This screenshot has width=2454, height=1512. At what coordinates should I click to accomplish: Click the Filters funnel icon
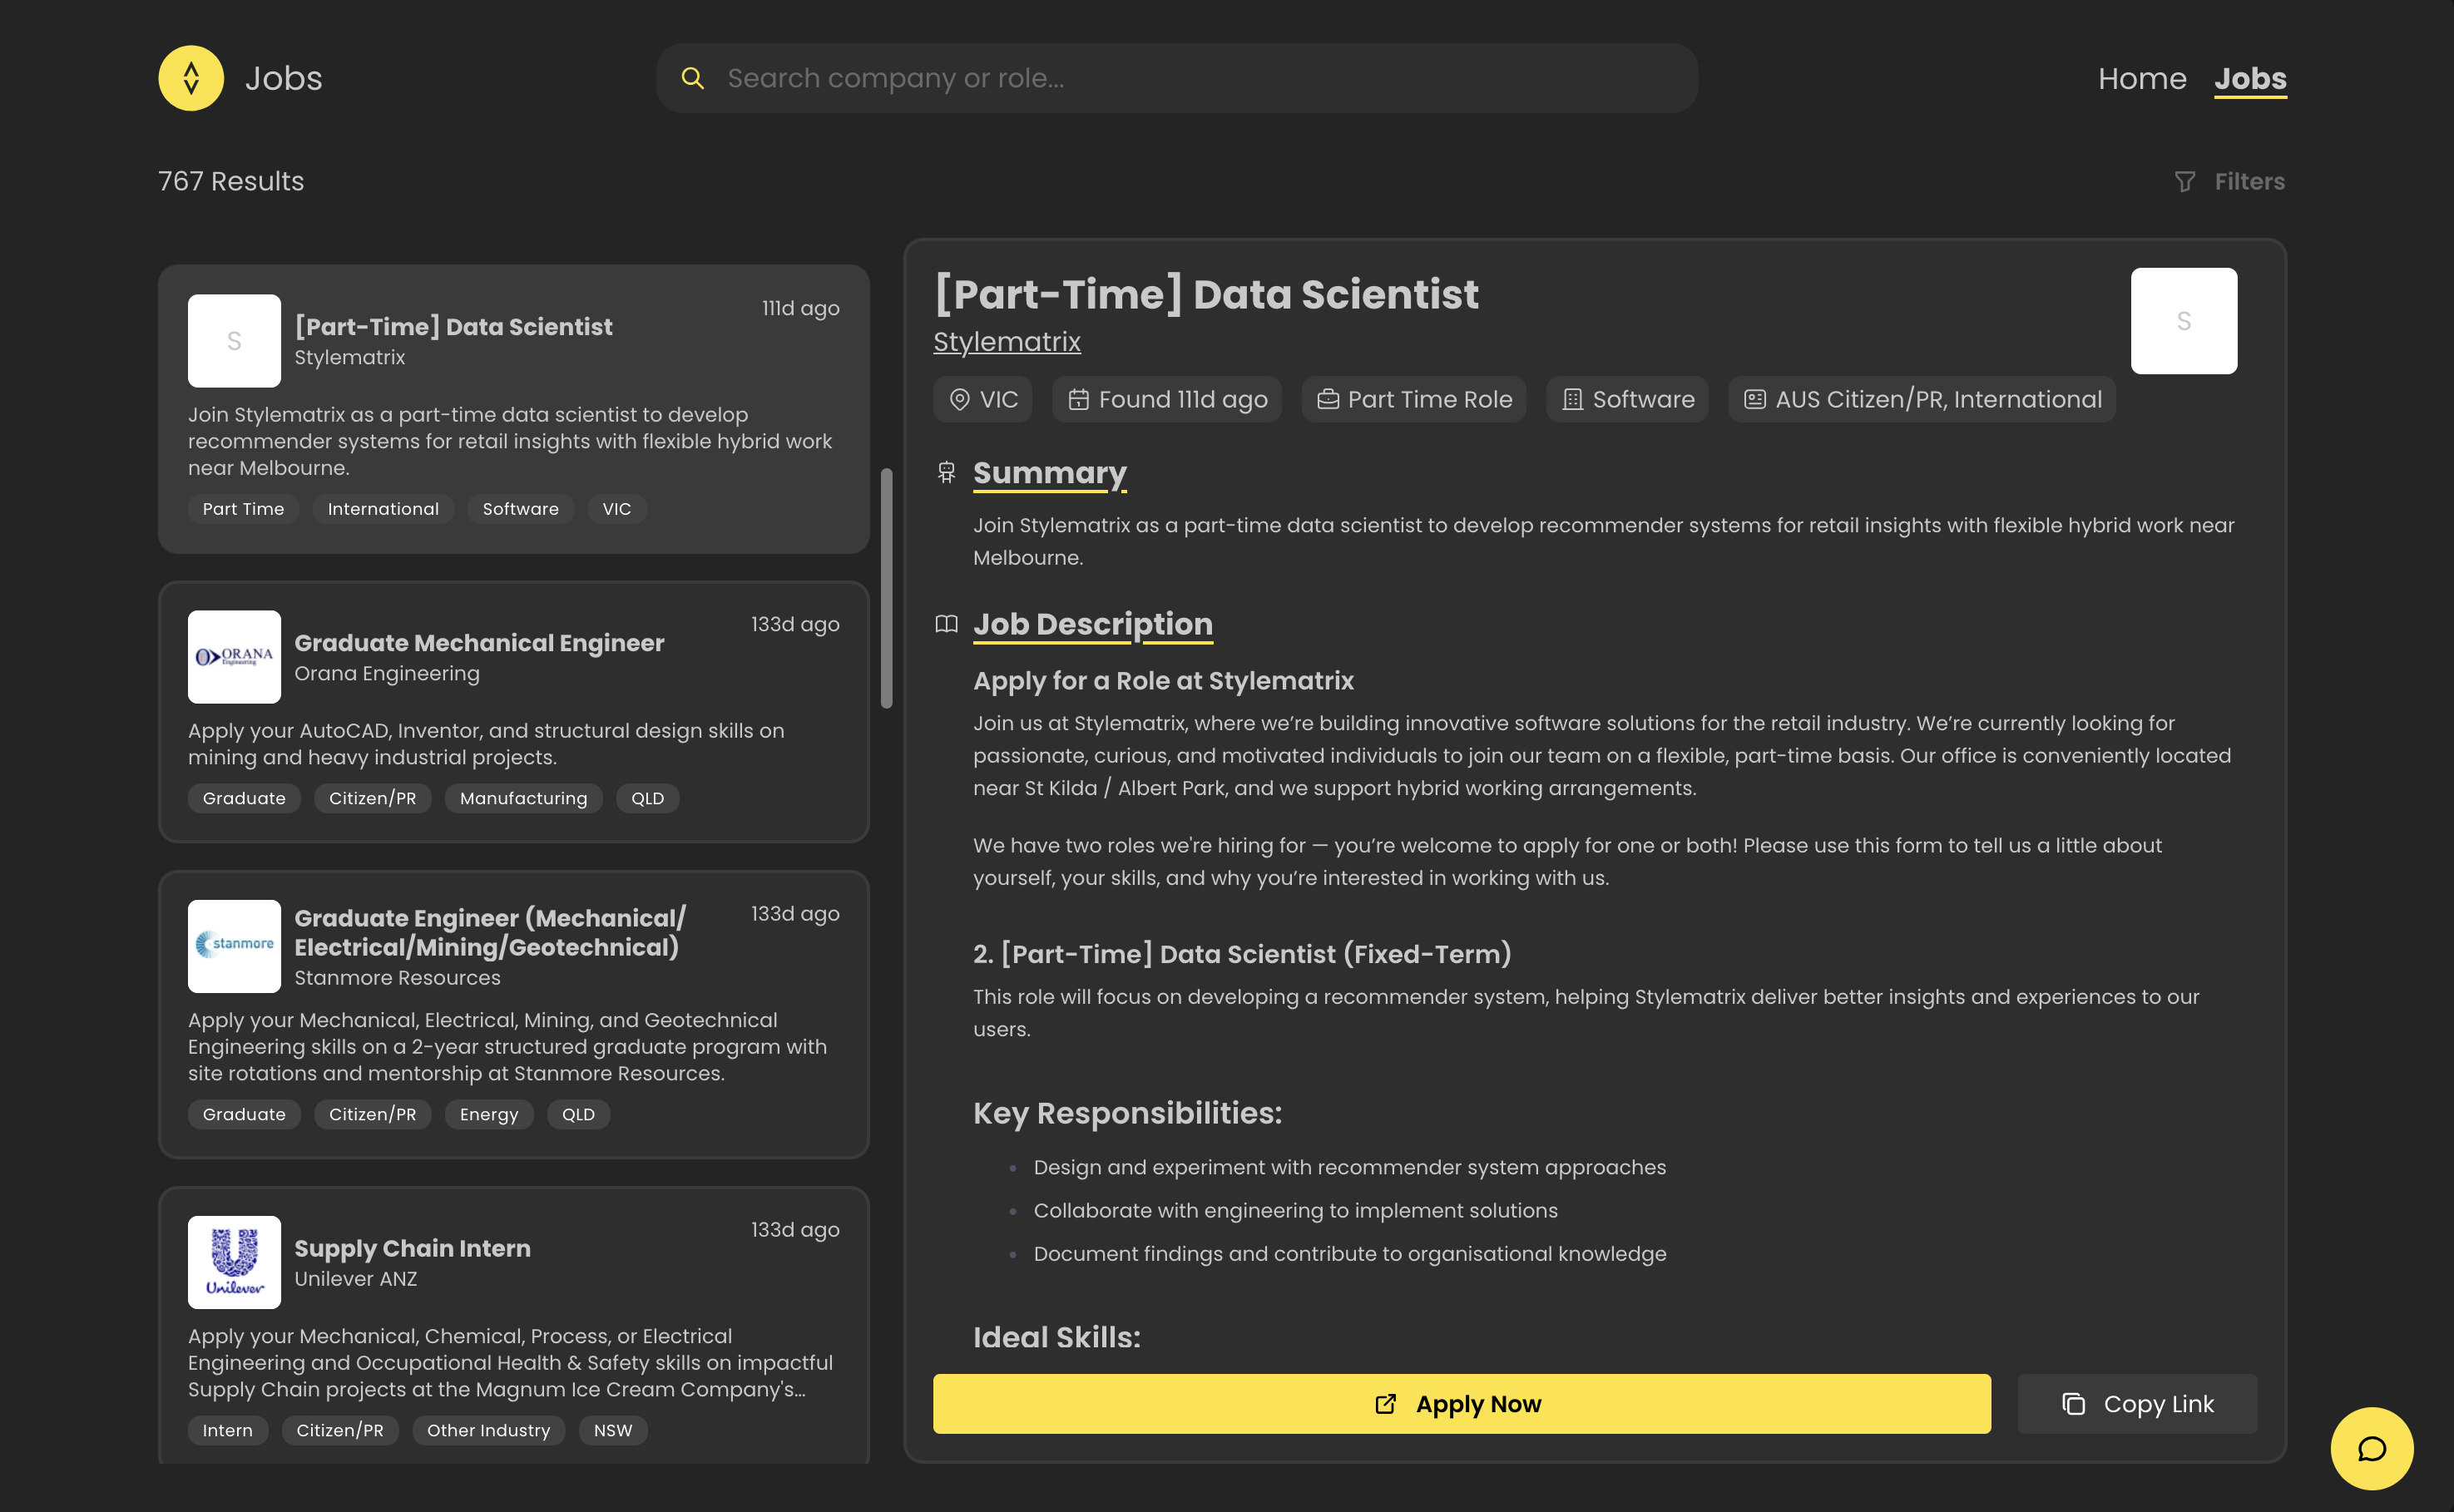pos(2185,182)
